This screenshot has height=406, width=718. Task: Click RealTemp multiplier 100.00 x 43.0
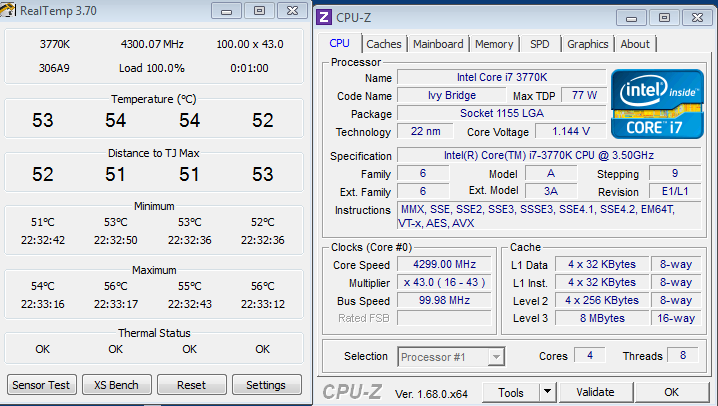(x=250, y=44)
